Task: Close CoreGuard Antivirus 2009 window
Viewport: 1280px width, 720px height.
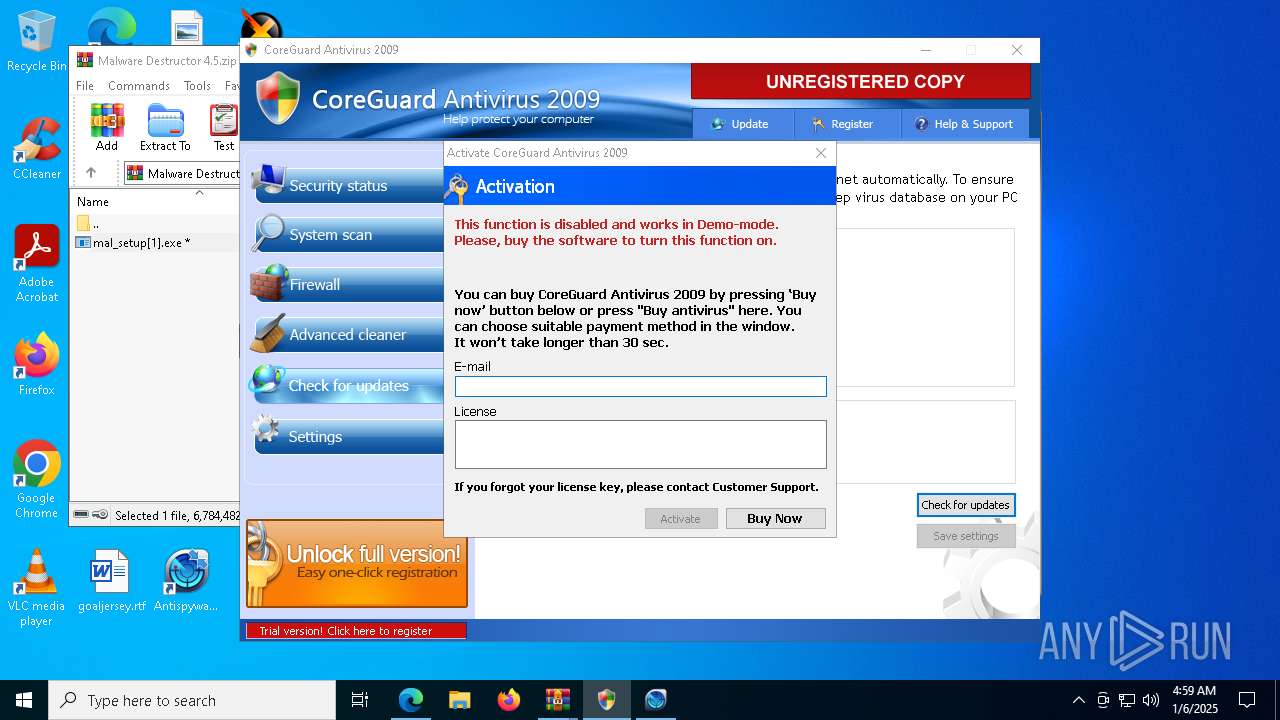Action: tap(1017, 50)
